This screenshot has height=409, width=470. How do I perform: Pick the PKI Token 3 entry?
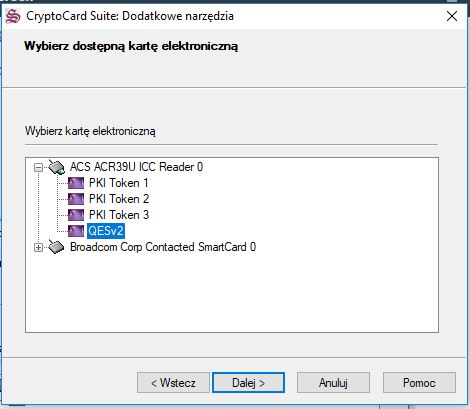point(119,215)
